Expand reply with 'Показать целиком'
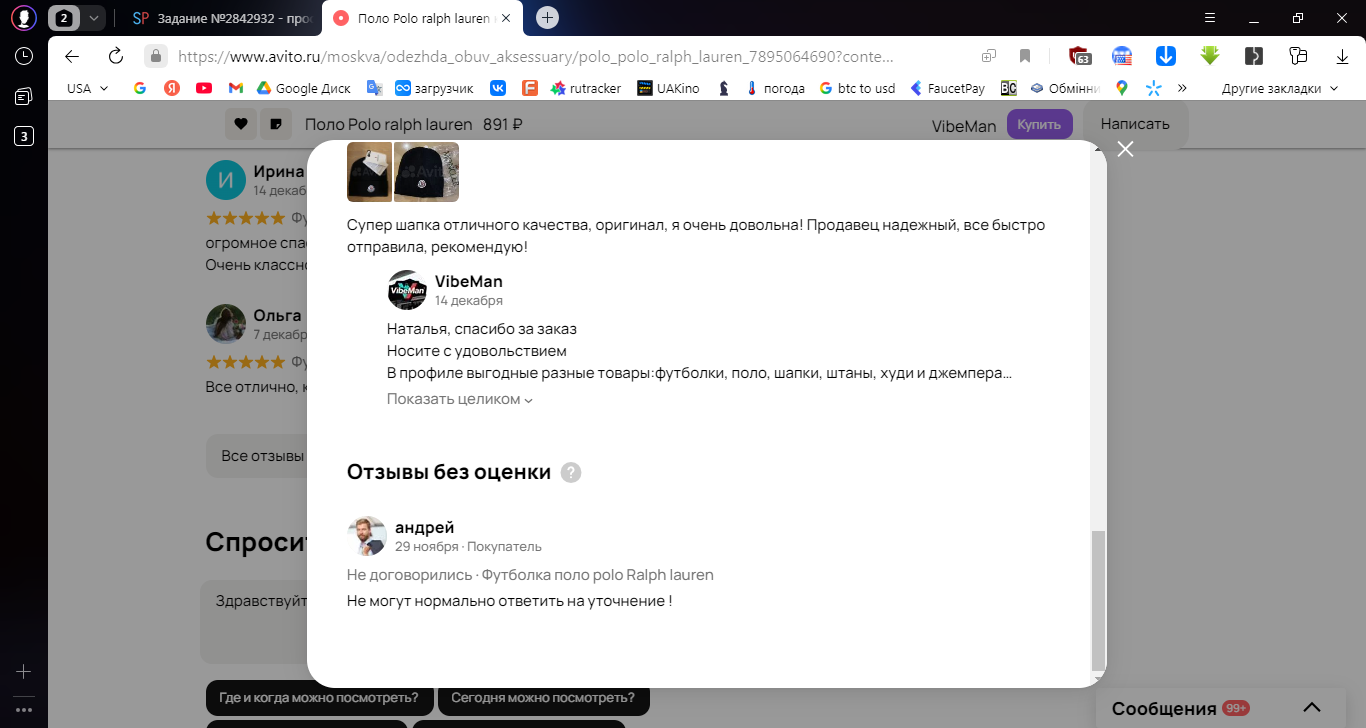 coord(460,399)
